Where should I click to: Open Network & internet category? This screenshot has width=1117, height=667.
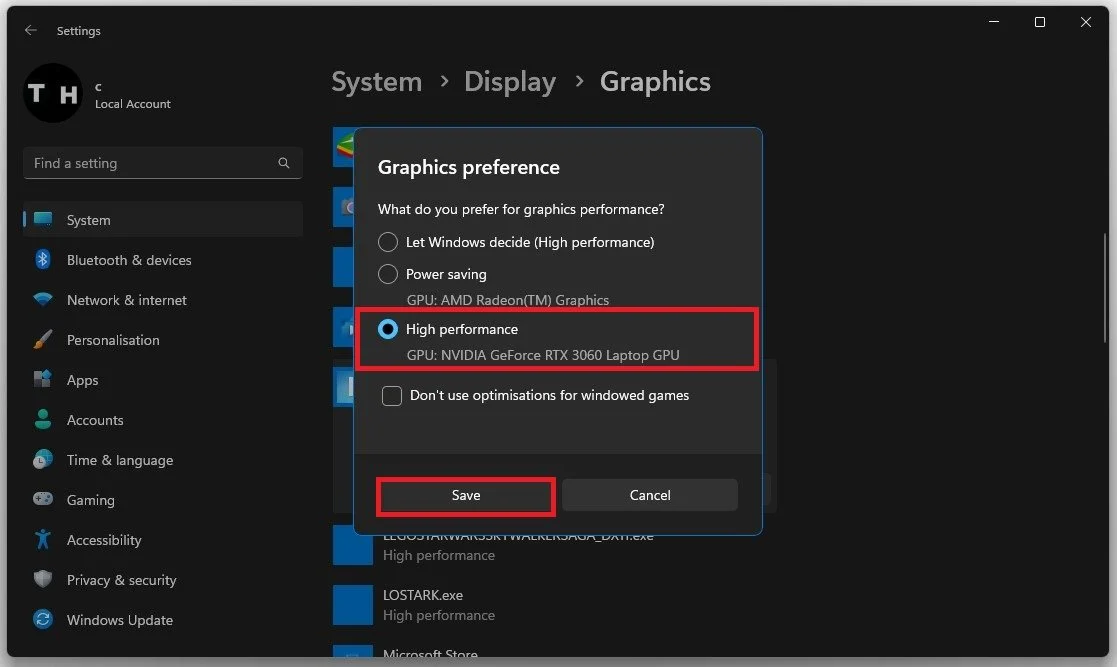[163, 299]
